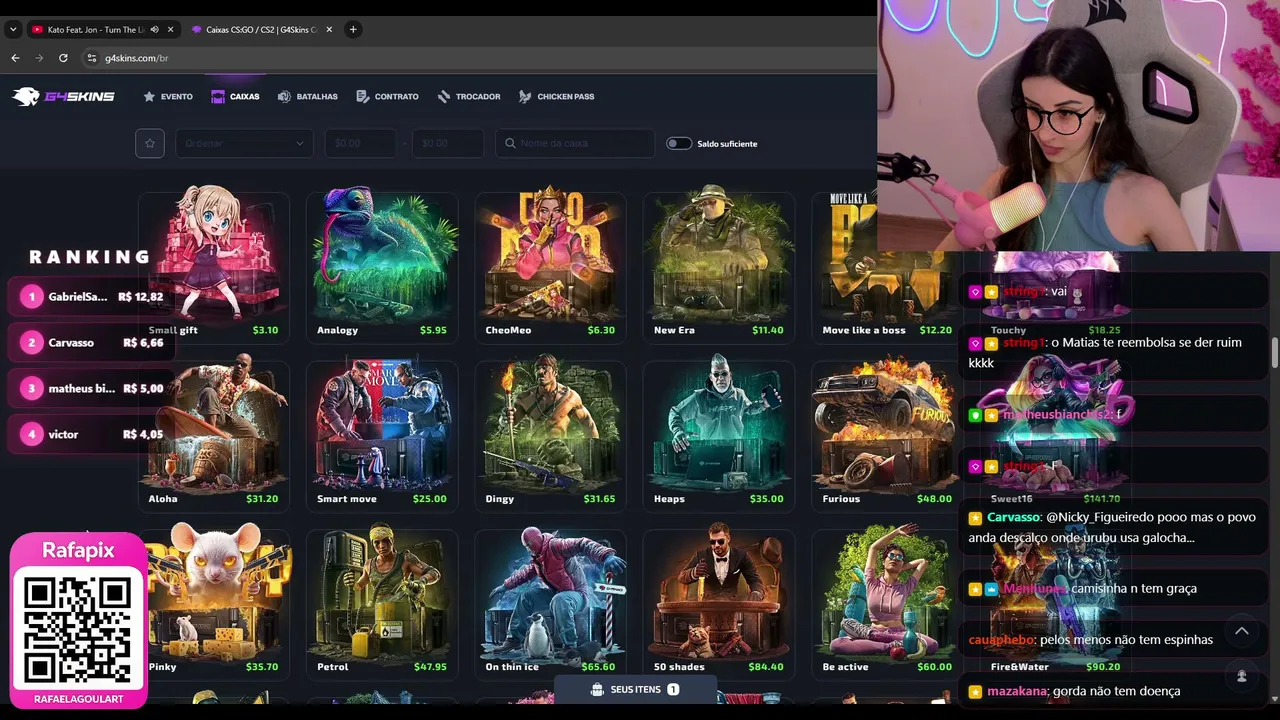Click the minimum price field
This screenshot has height=720, width=1280.
point(360,143)
